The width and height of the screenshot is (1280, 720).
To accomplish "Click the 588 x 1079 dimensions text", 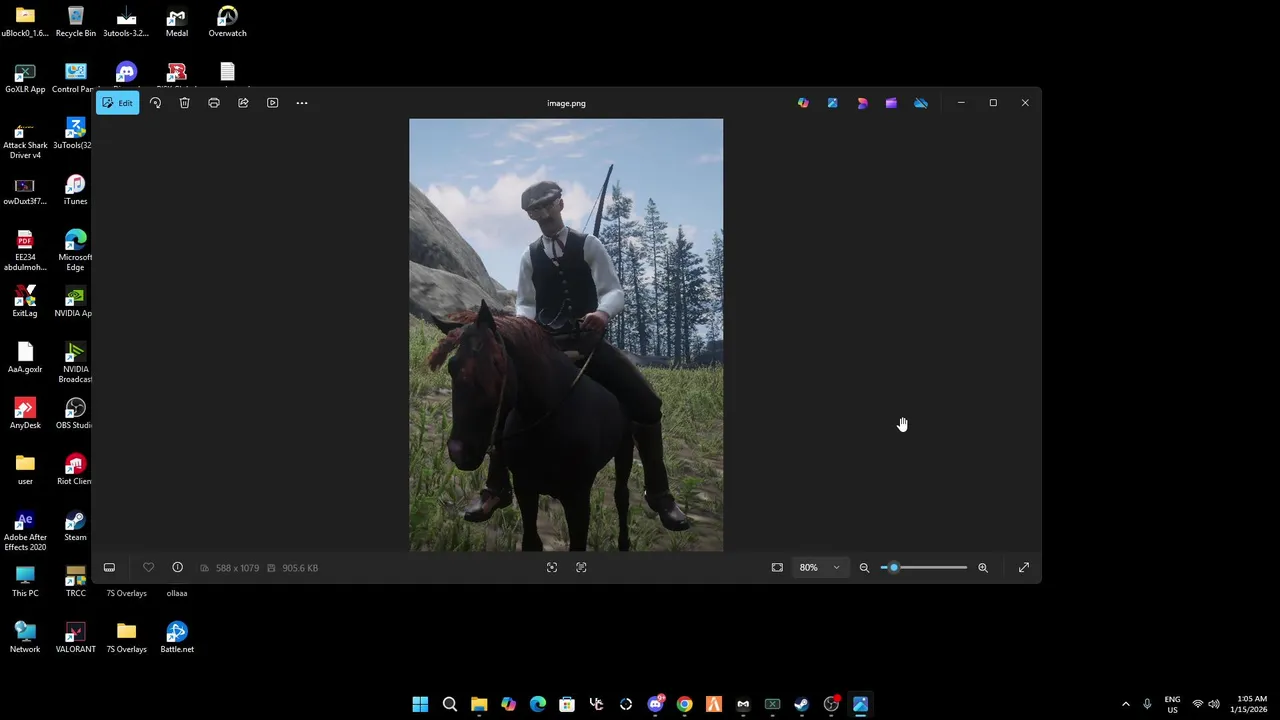I will coord(237,568).
